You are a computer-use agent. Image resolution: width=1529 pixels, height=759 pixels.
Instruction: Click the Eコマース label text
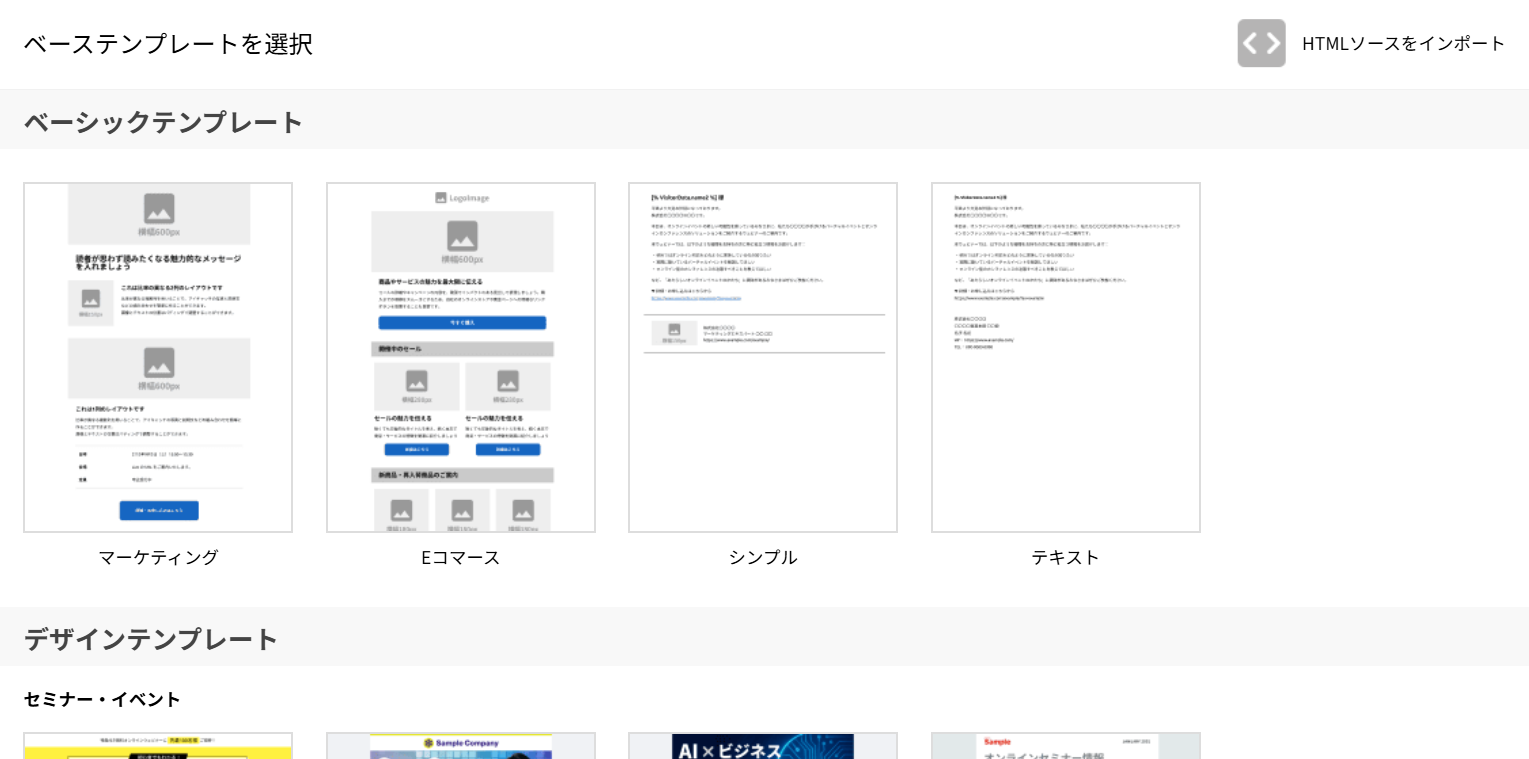(461, 557)
